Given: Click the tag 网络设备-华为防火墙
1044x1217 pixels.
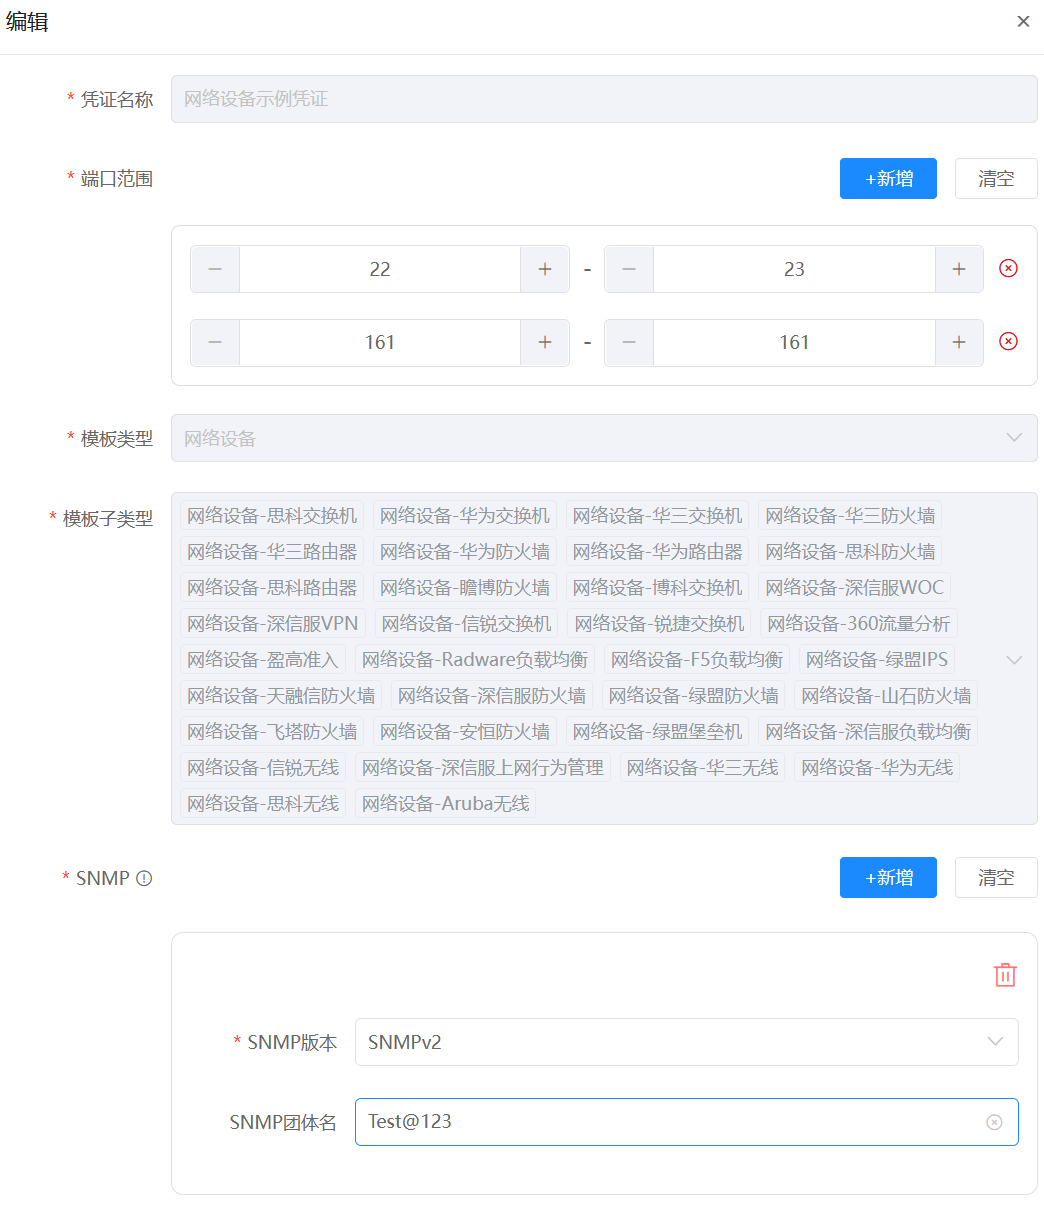Looking at the screenshot, I should (x=465, y=552).
